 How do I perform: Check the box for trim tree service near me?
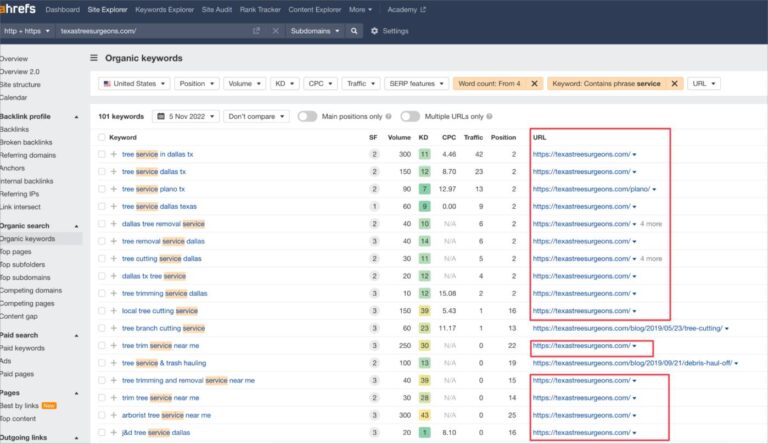(x=101, y=397)
